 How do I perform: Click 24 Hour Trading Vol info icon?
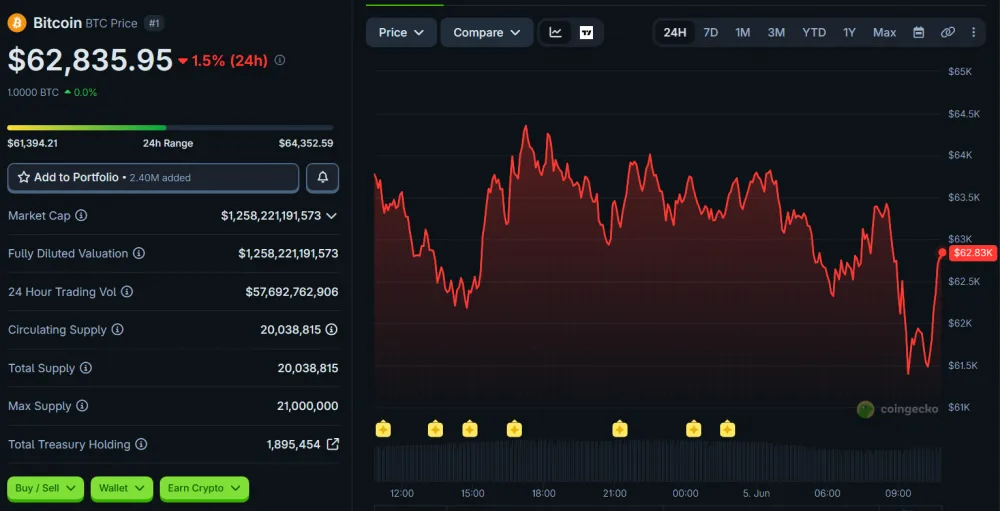[x=127, y=292]
